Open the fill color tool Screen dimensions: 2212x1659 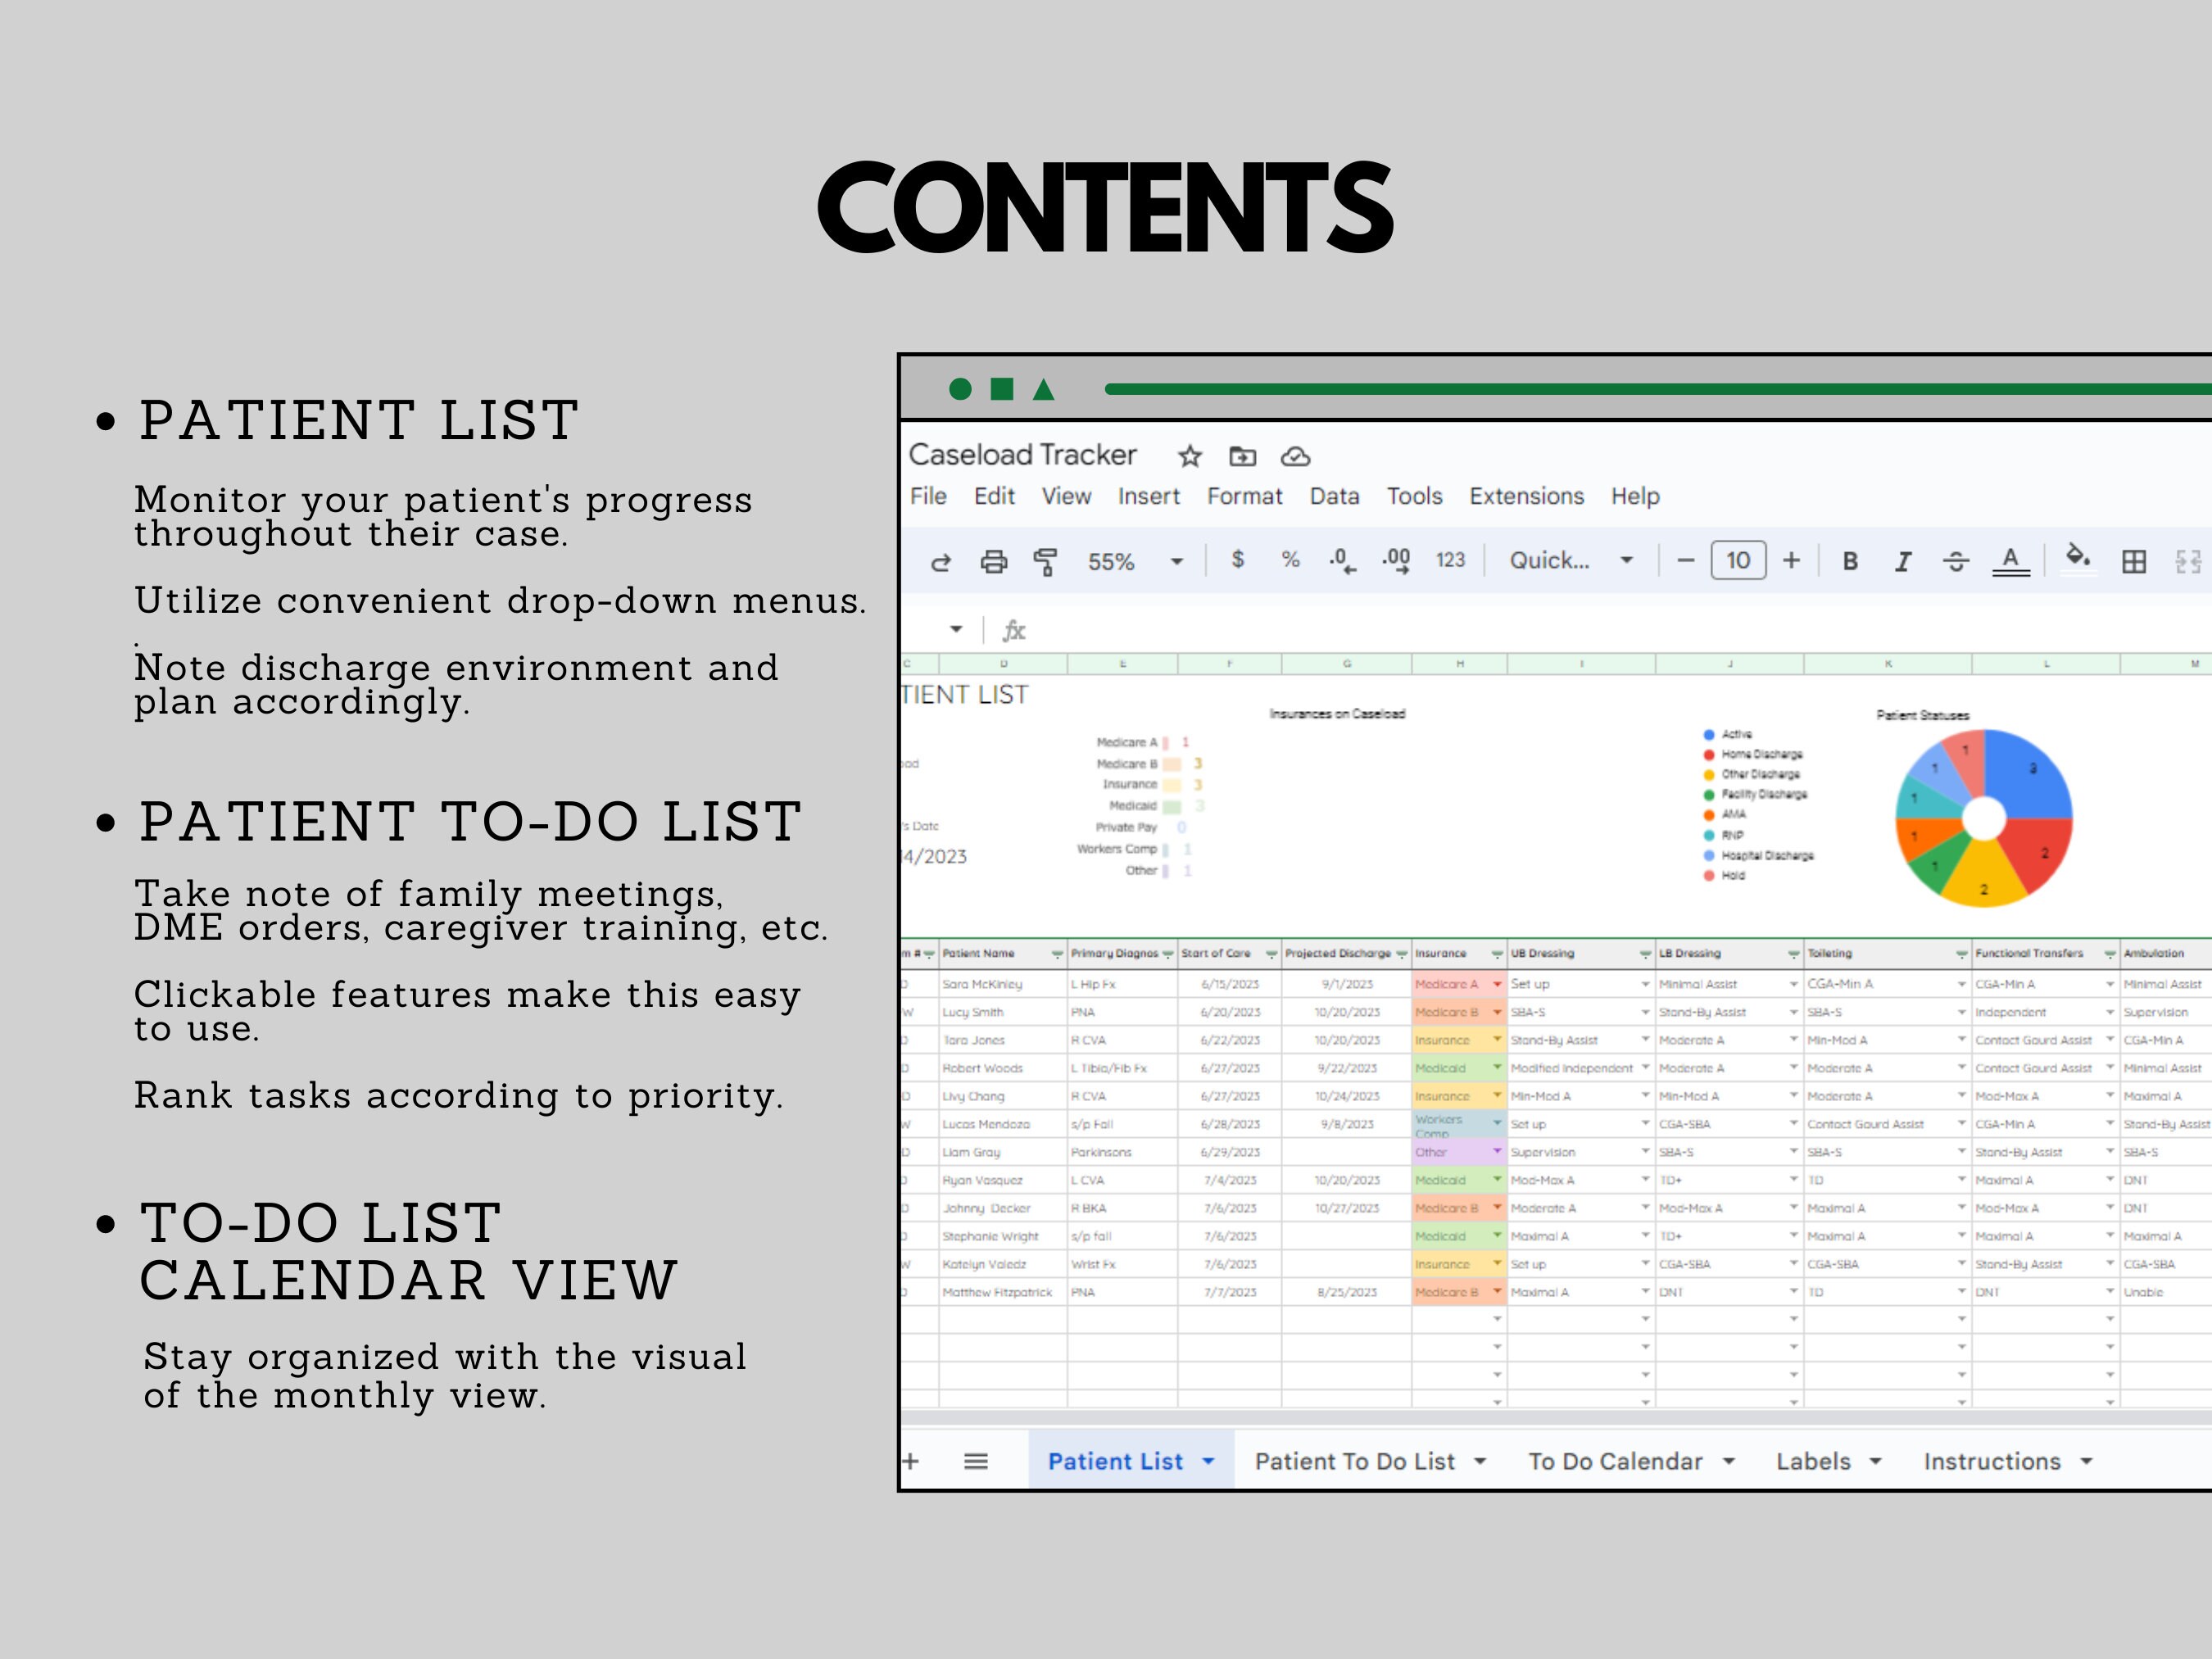click(2078, 561)
